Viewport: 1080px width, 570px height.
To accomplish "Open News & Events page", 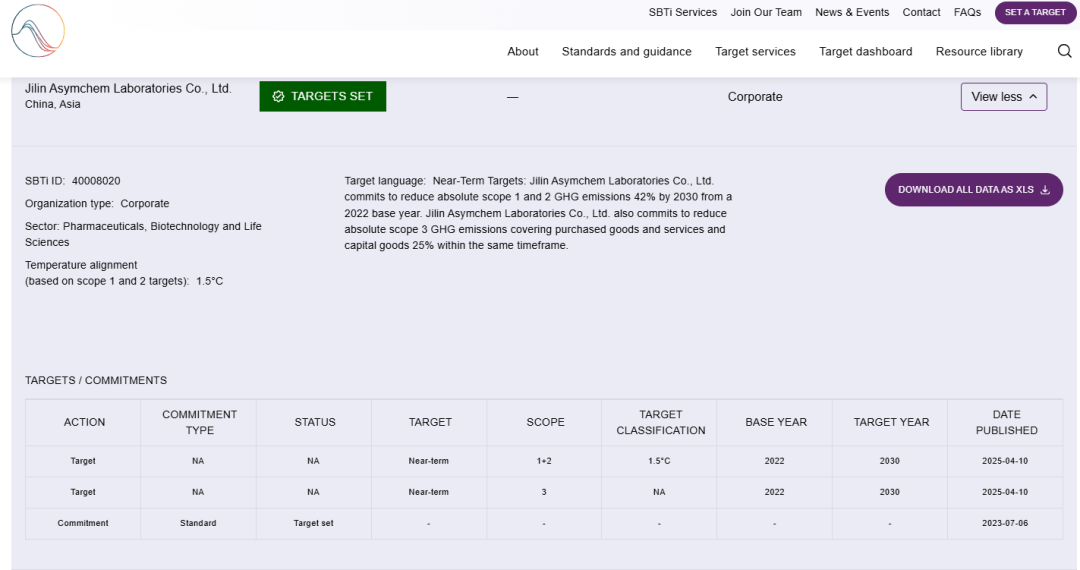I will click(851, 13).
